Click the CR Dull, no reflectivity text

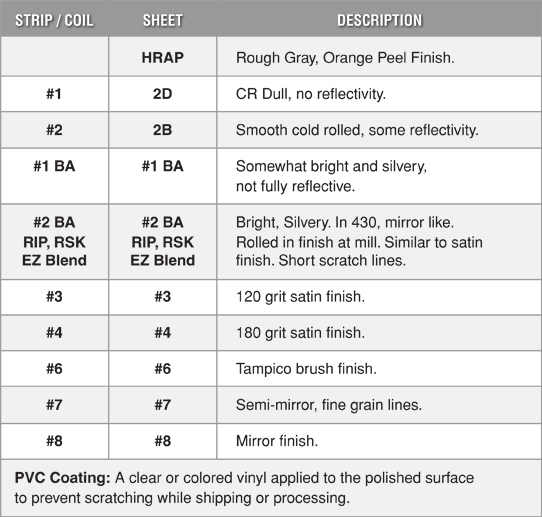coord(311,94)
